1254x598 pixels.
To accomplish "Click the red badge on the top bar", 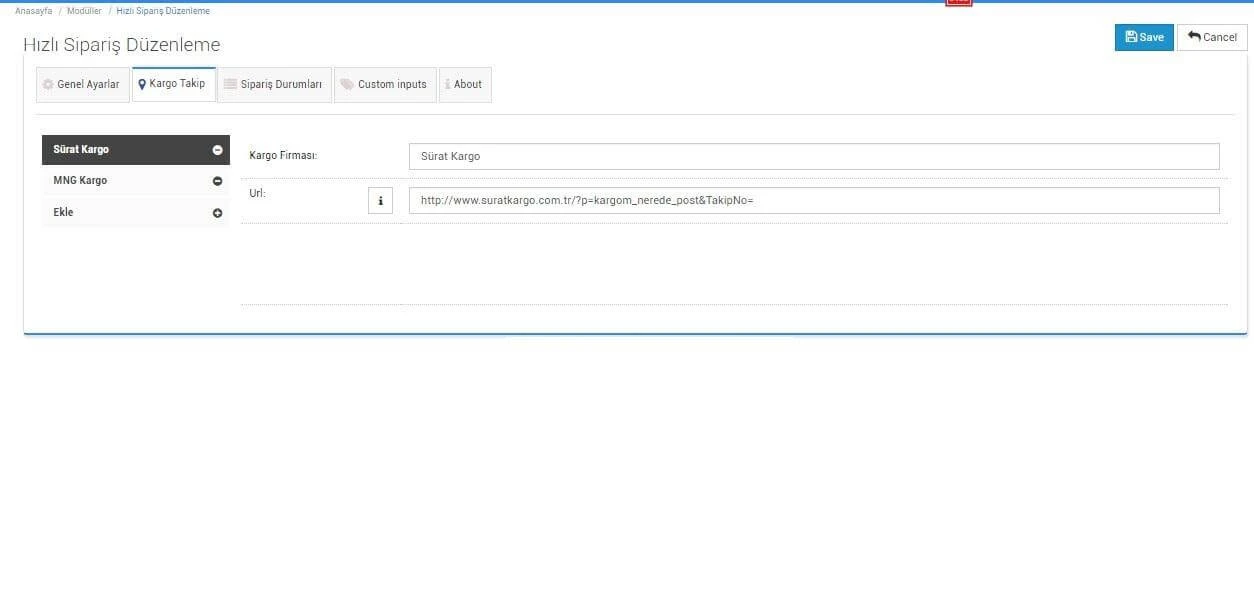I will [x=958, y=3].
